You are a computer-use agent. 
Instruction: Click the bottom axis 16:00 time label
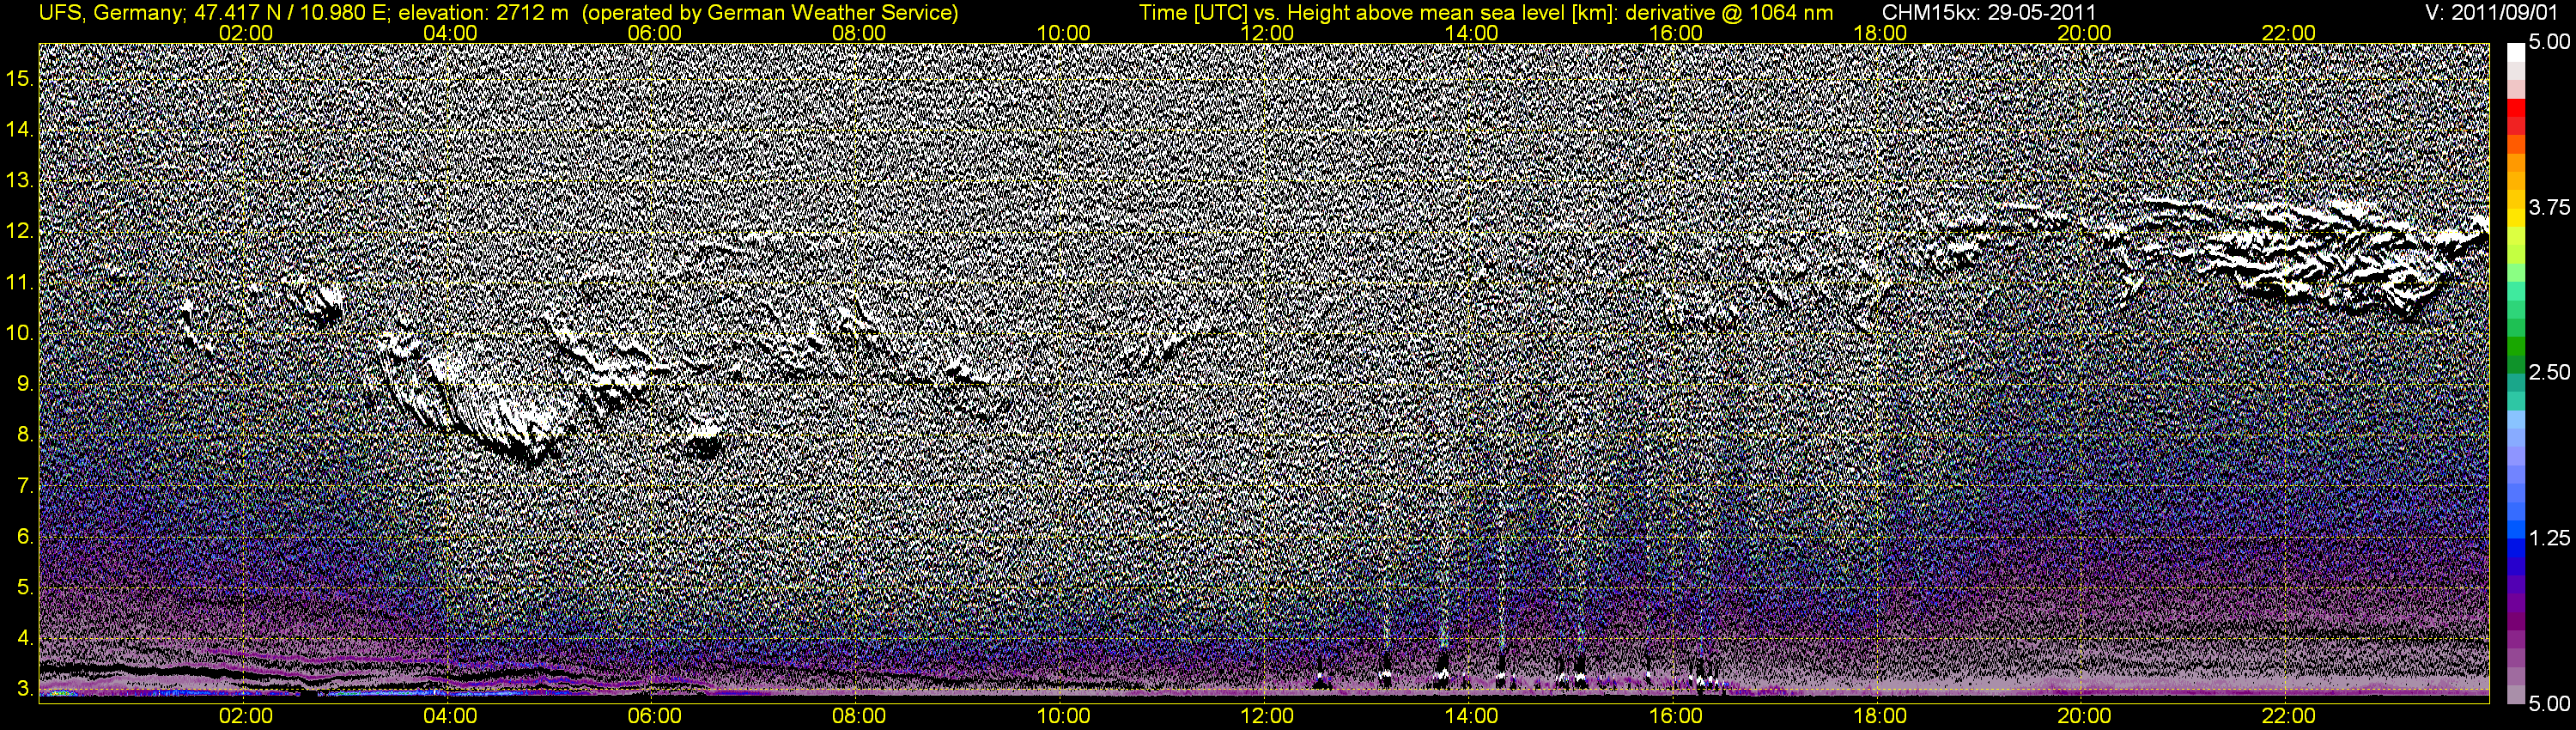(1676, 716)
